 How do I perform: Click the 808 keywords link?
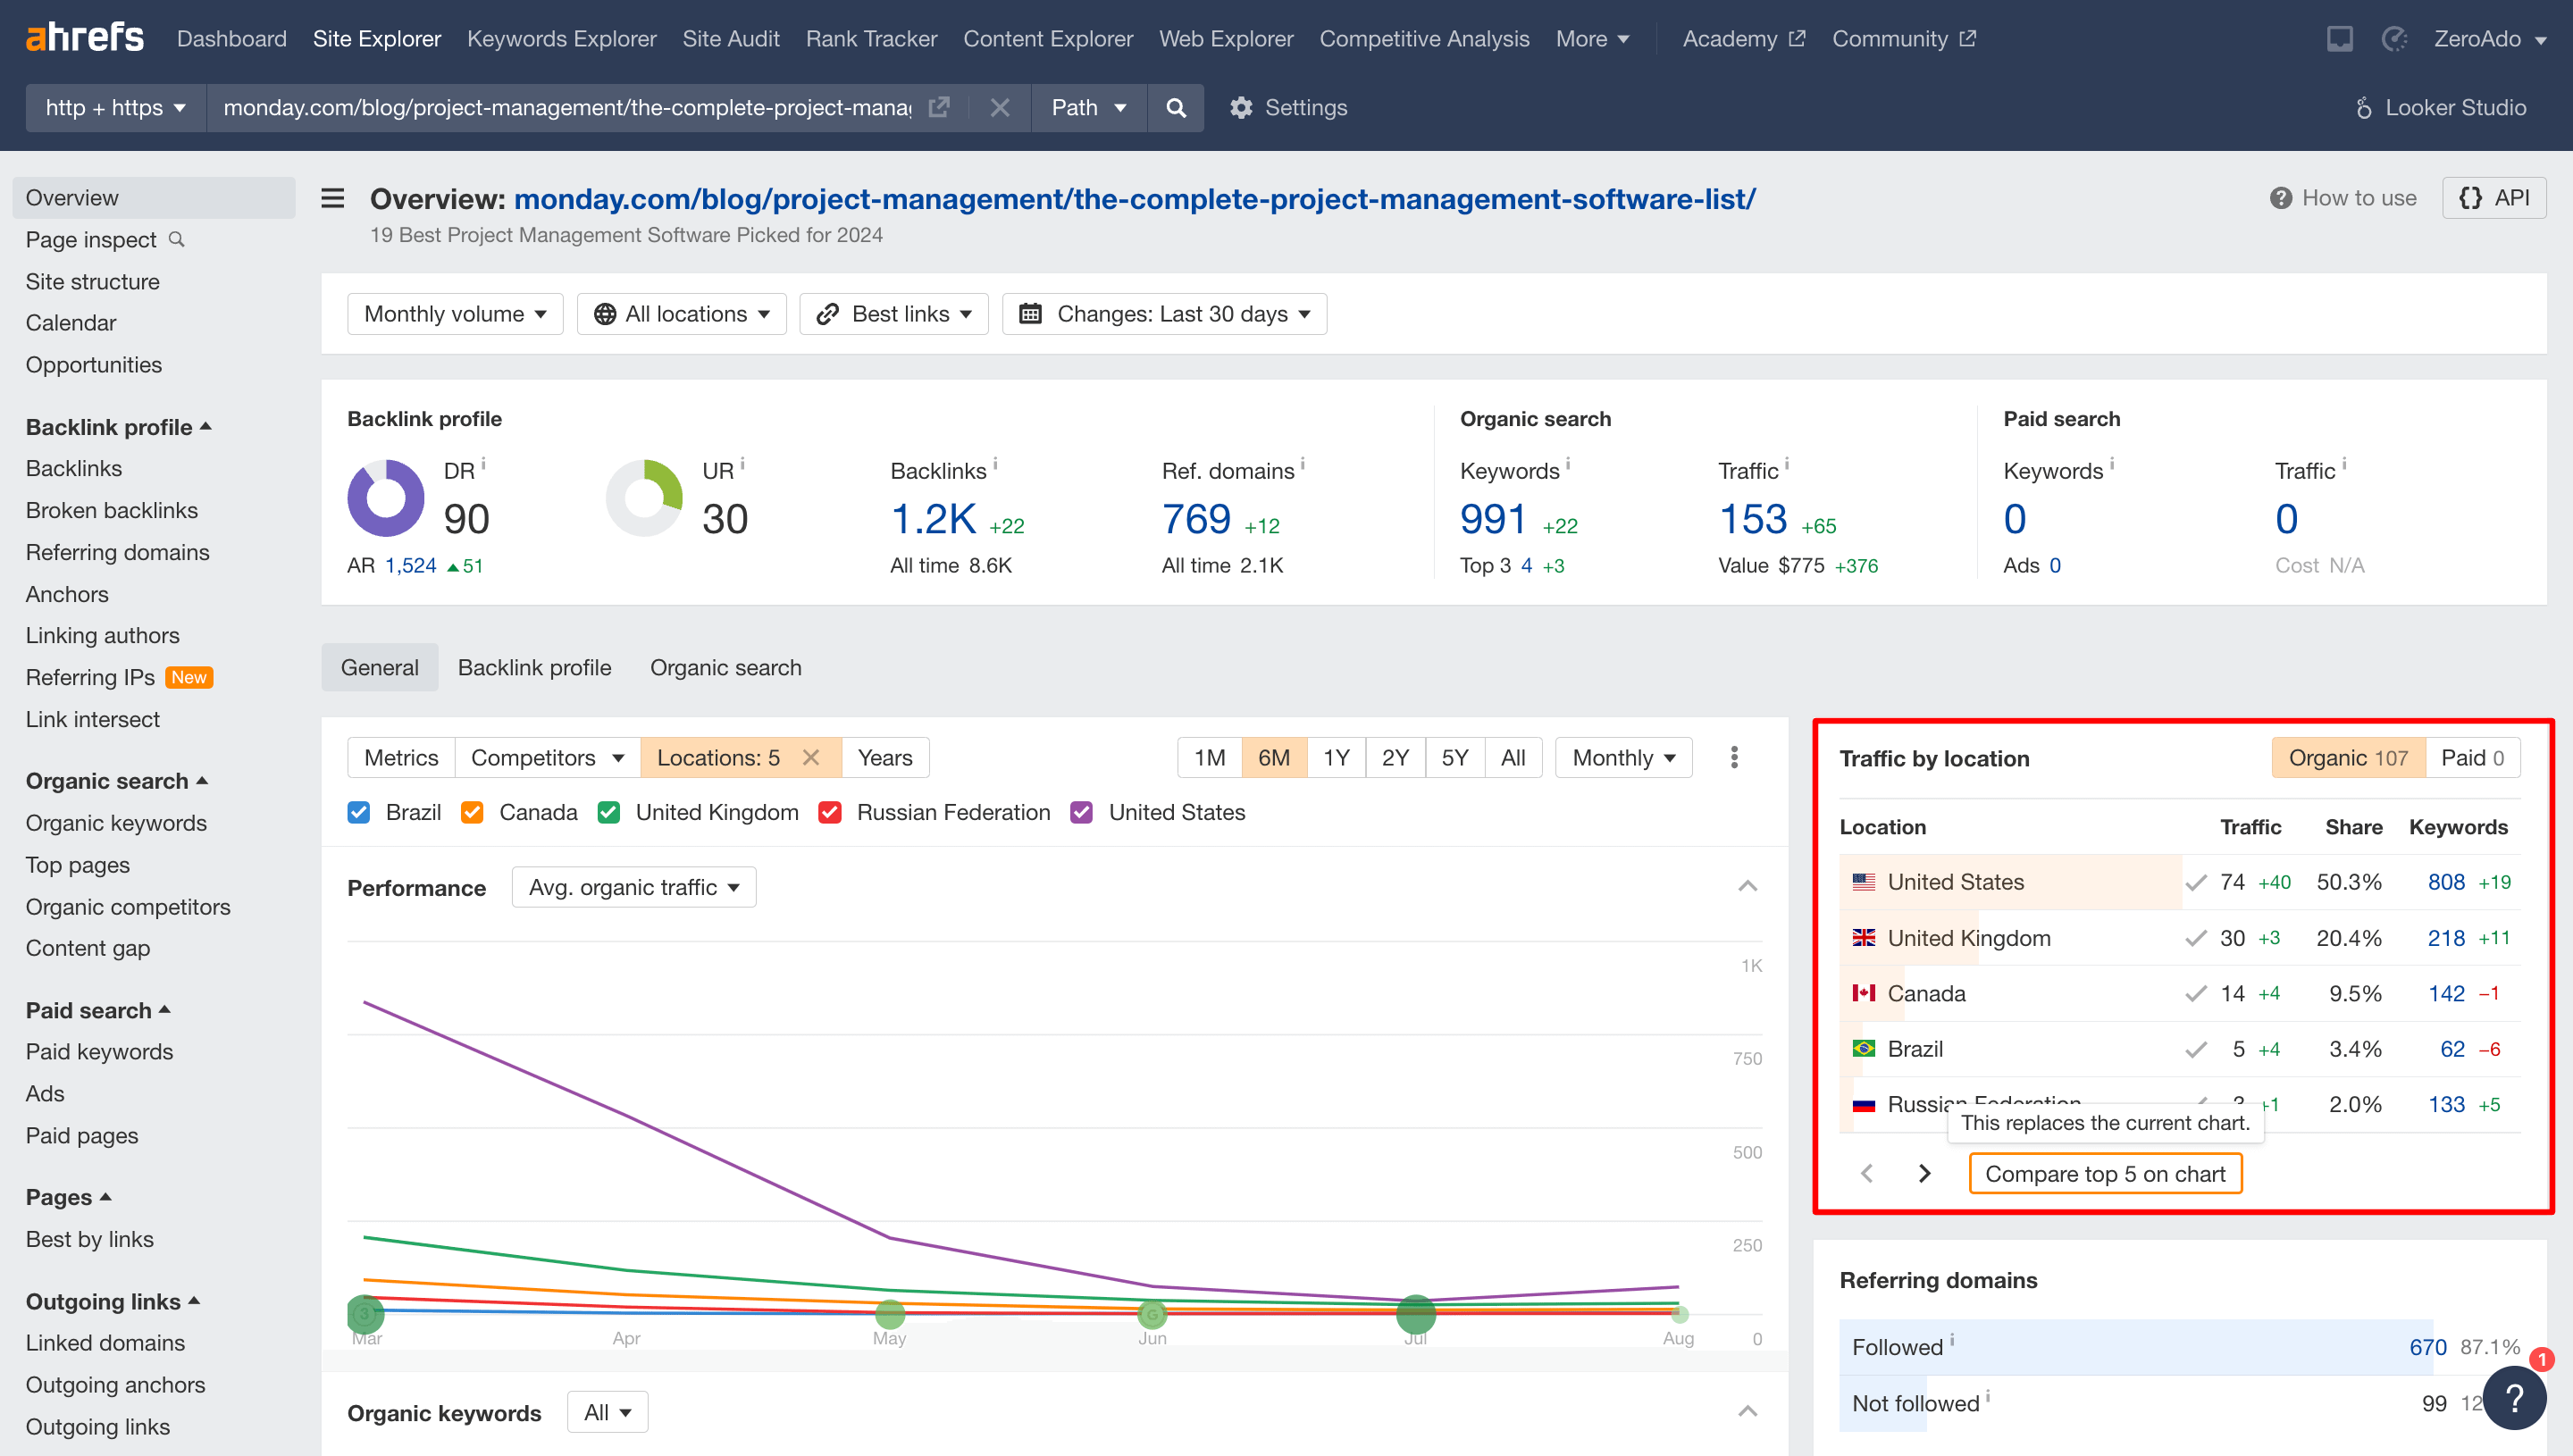point(2446,882)
